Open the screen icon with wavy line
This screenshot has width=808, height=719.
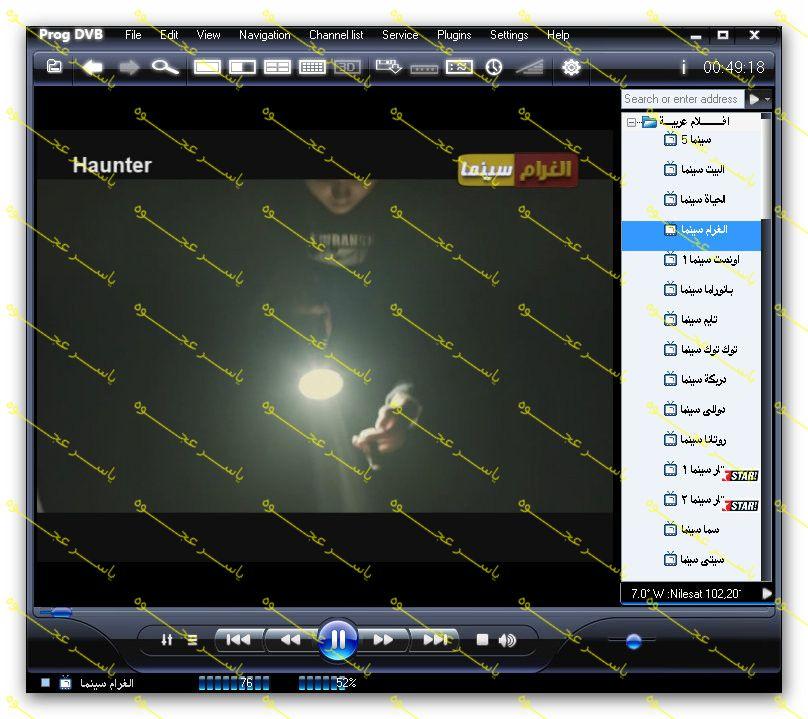coord(459,67)
